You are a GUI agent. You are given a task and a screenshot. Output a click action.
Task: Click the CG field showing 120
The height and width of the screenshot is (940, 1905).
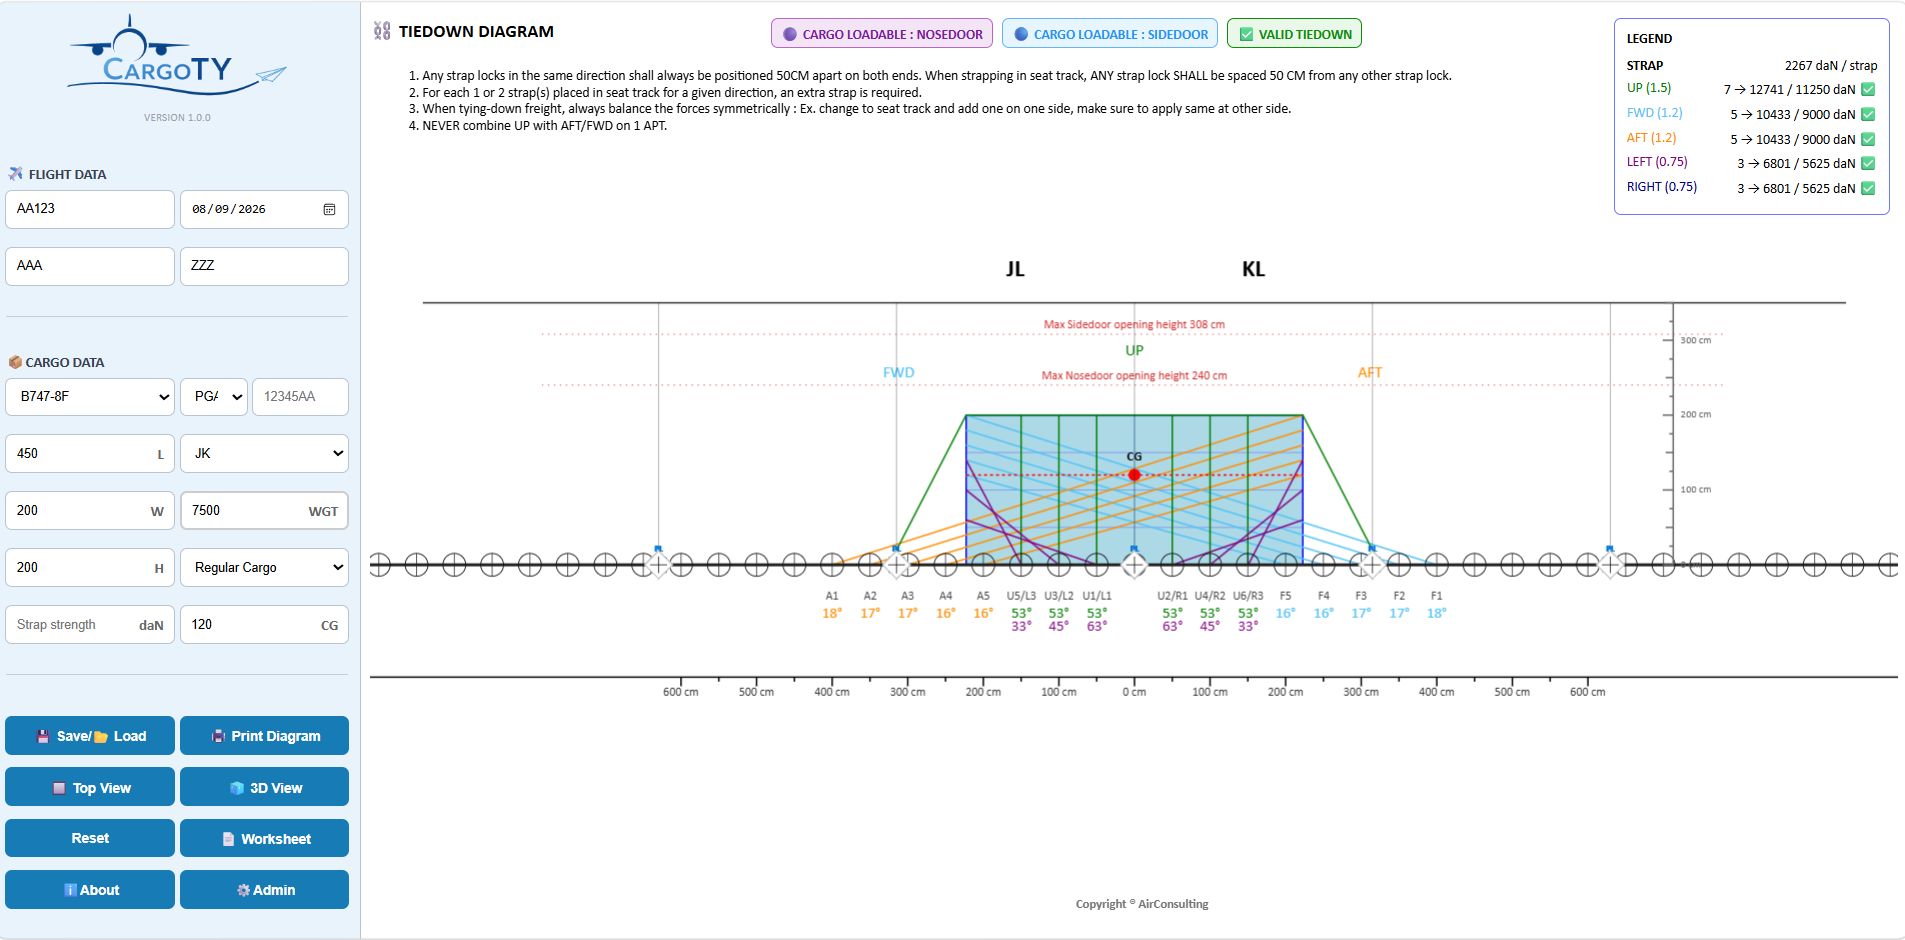click(x=264, y=625)
